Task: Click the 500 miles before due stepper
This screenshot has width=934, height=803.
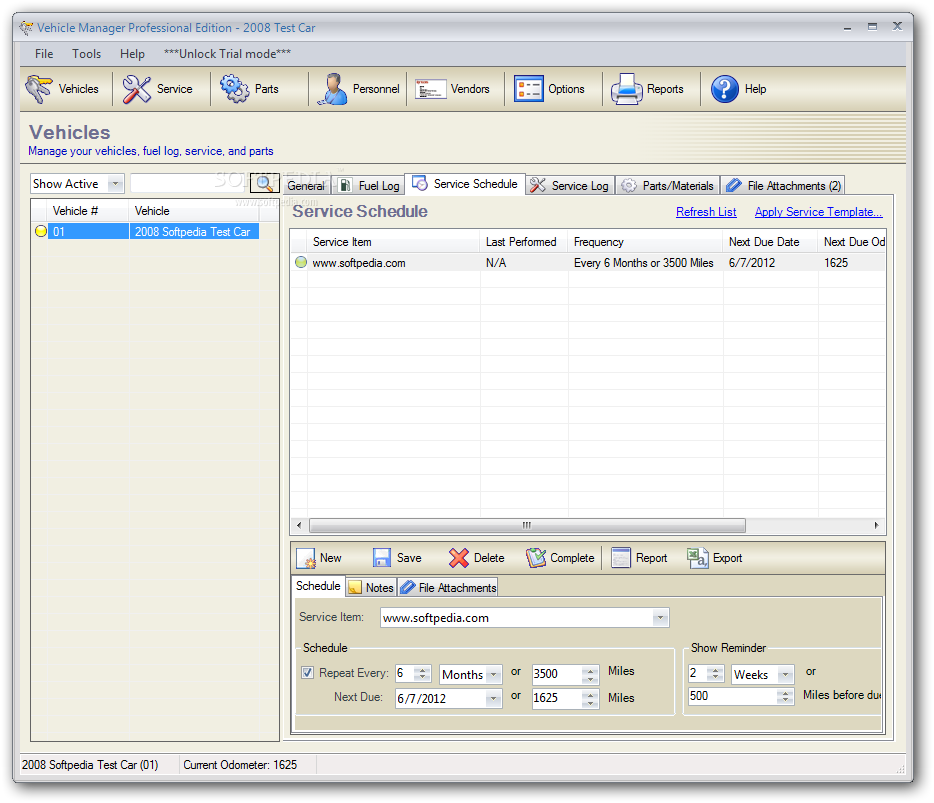Action: coord(786,696)
